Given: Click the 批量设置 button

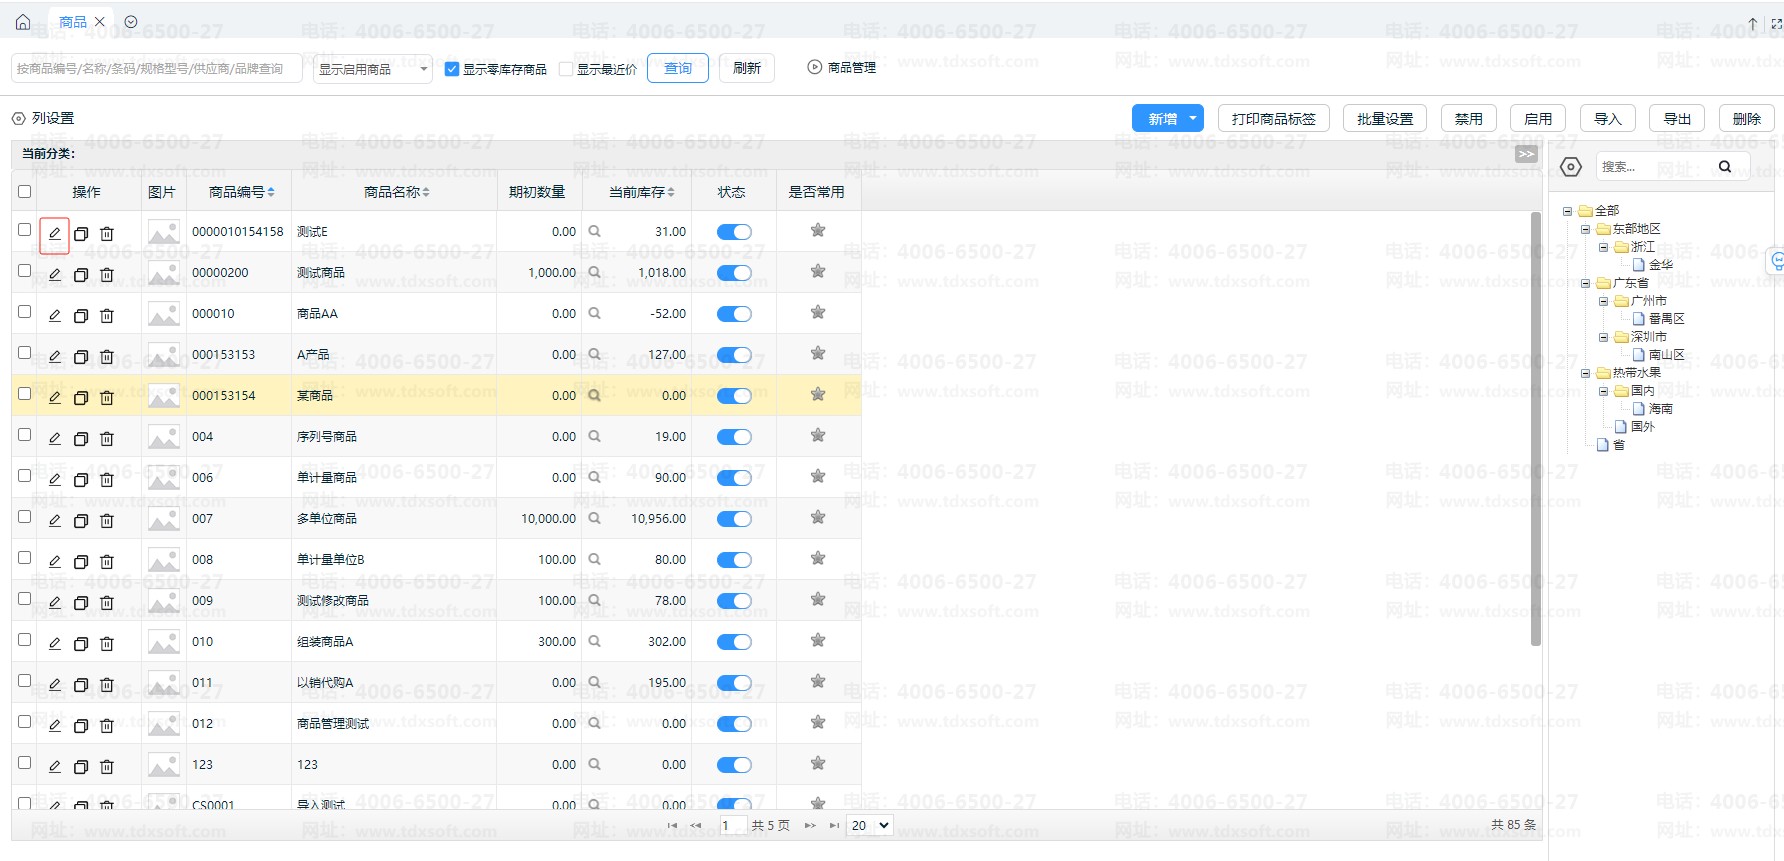Looking at the screenshot, I should tap(1384, 118).
